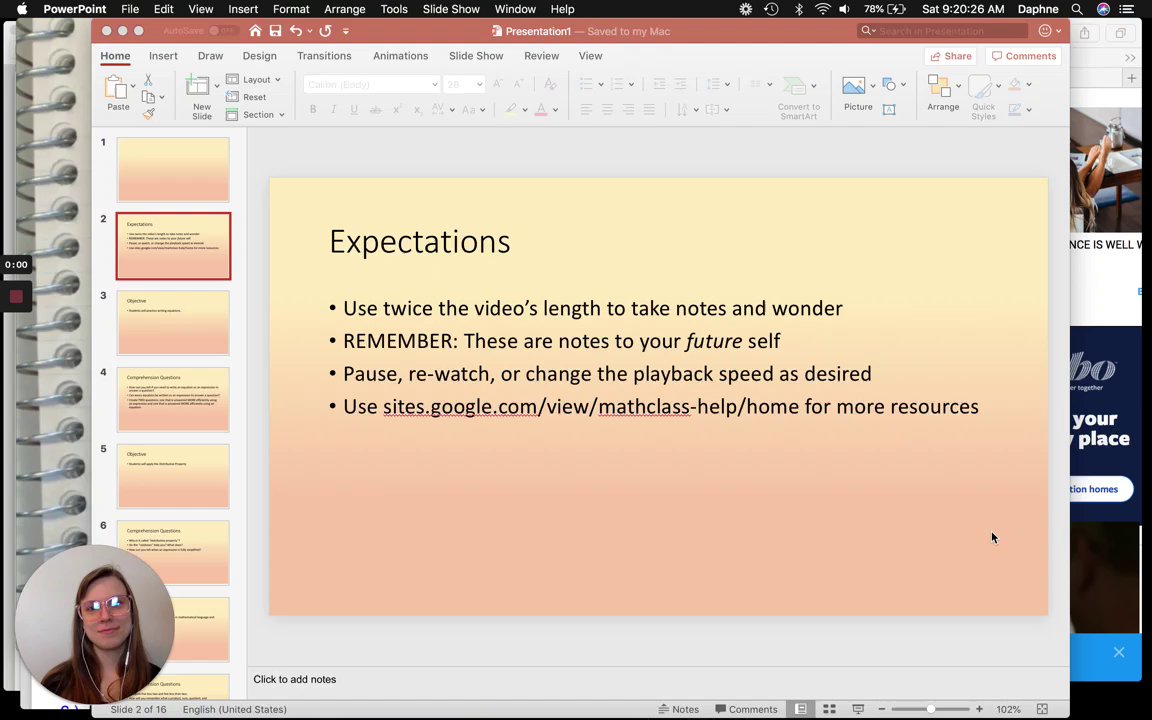Switch to the Design tab
Viewport: 1152px width, 720px height.
pos(259,56)
